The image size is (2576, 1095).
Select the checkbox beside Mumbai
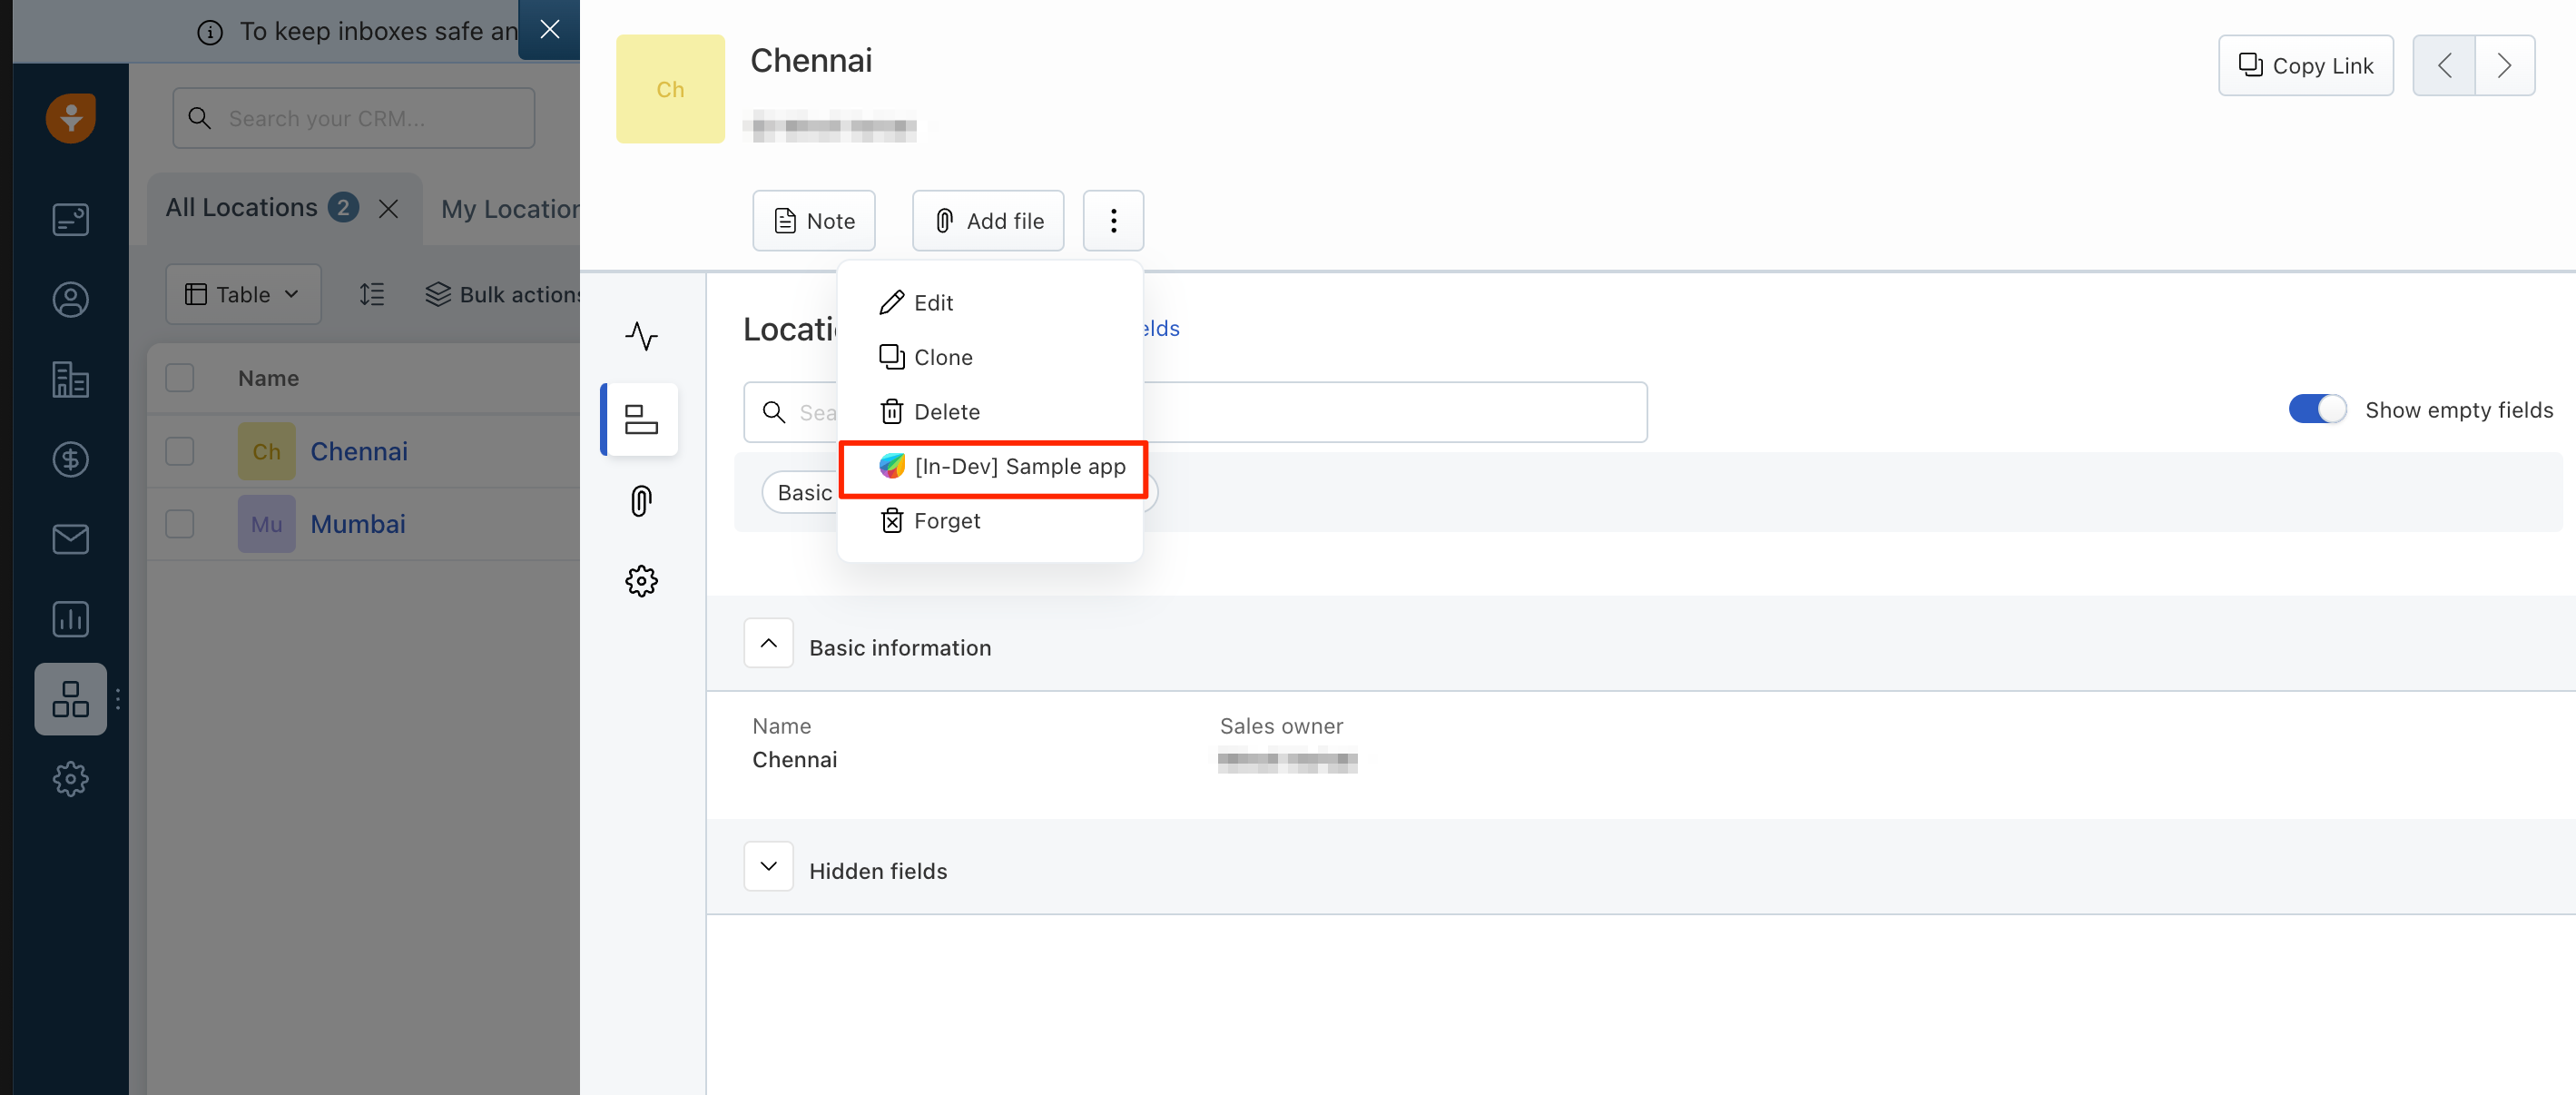coord(180,523)
